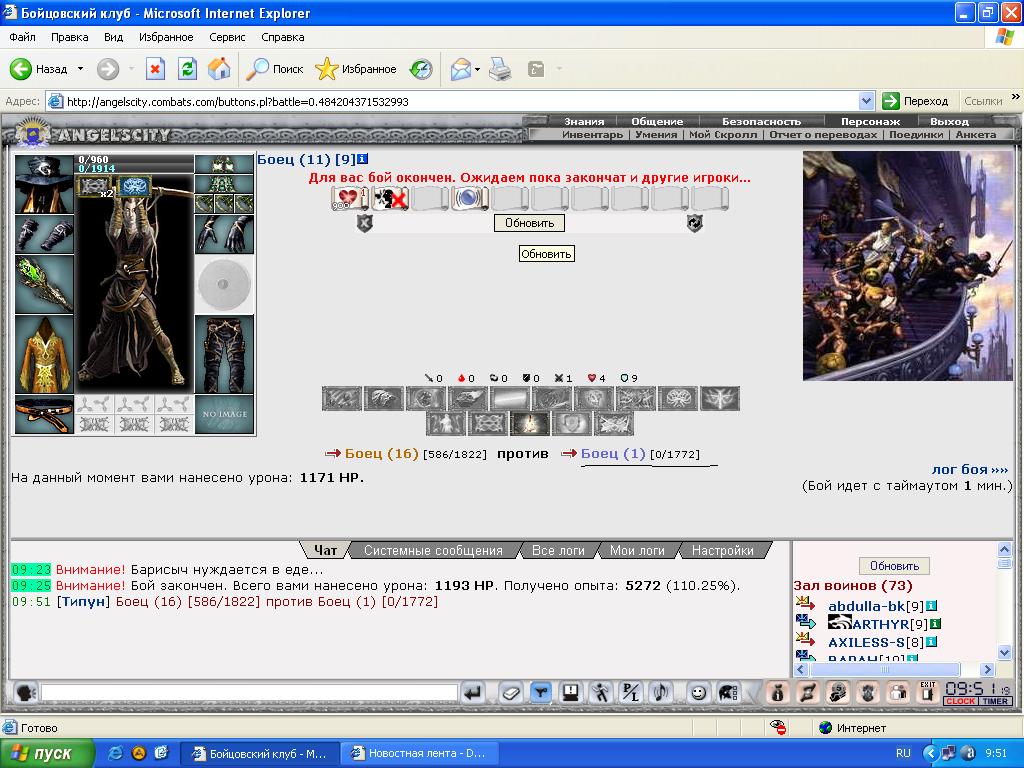Open Инвентарь in game menu
The image size is (1024, 768).
592,135
